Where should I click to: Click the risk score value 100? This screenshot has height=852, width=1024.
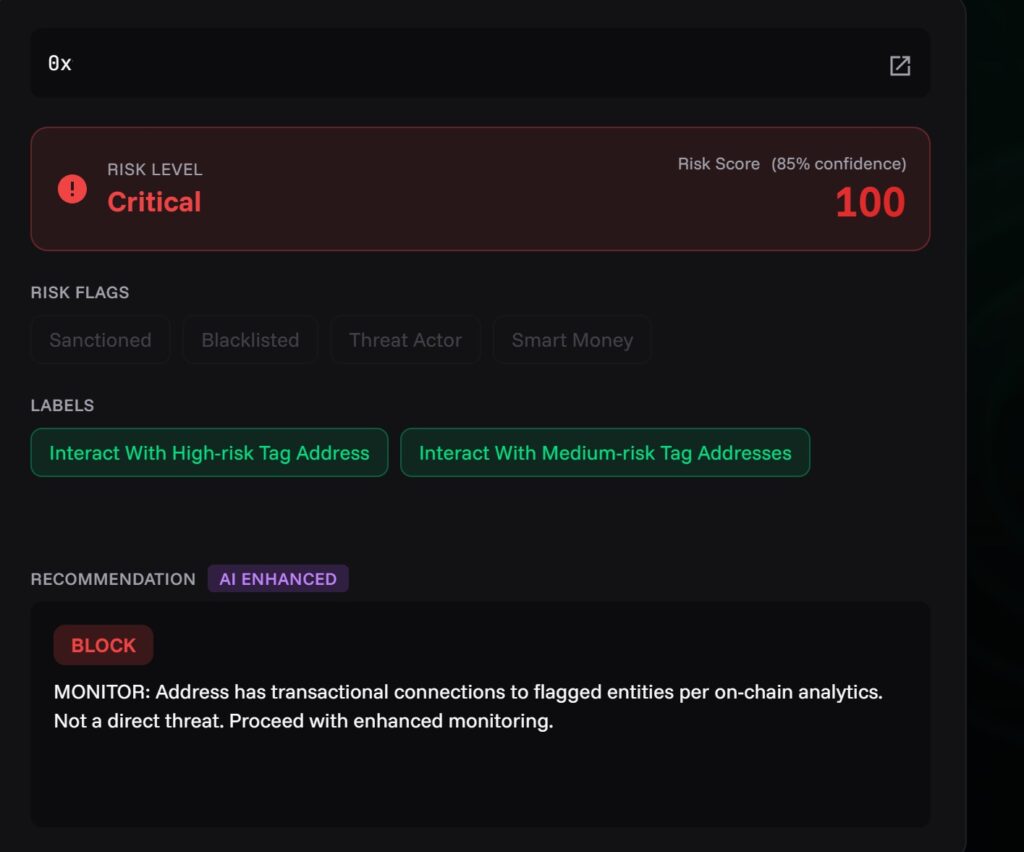[x=869, y=203]
